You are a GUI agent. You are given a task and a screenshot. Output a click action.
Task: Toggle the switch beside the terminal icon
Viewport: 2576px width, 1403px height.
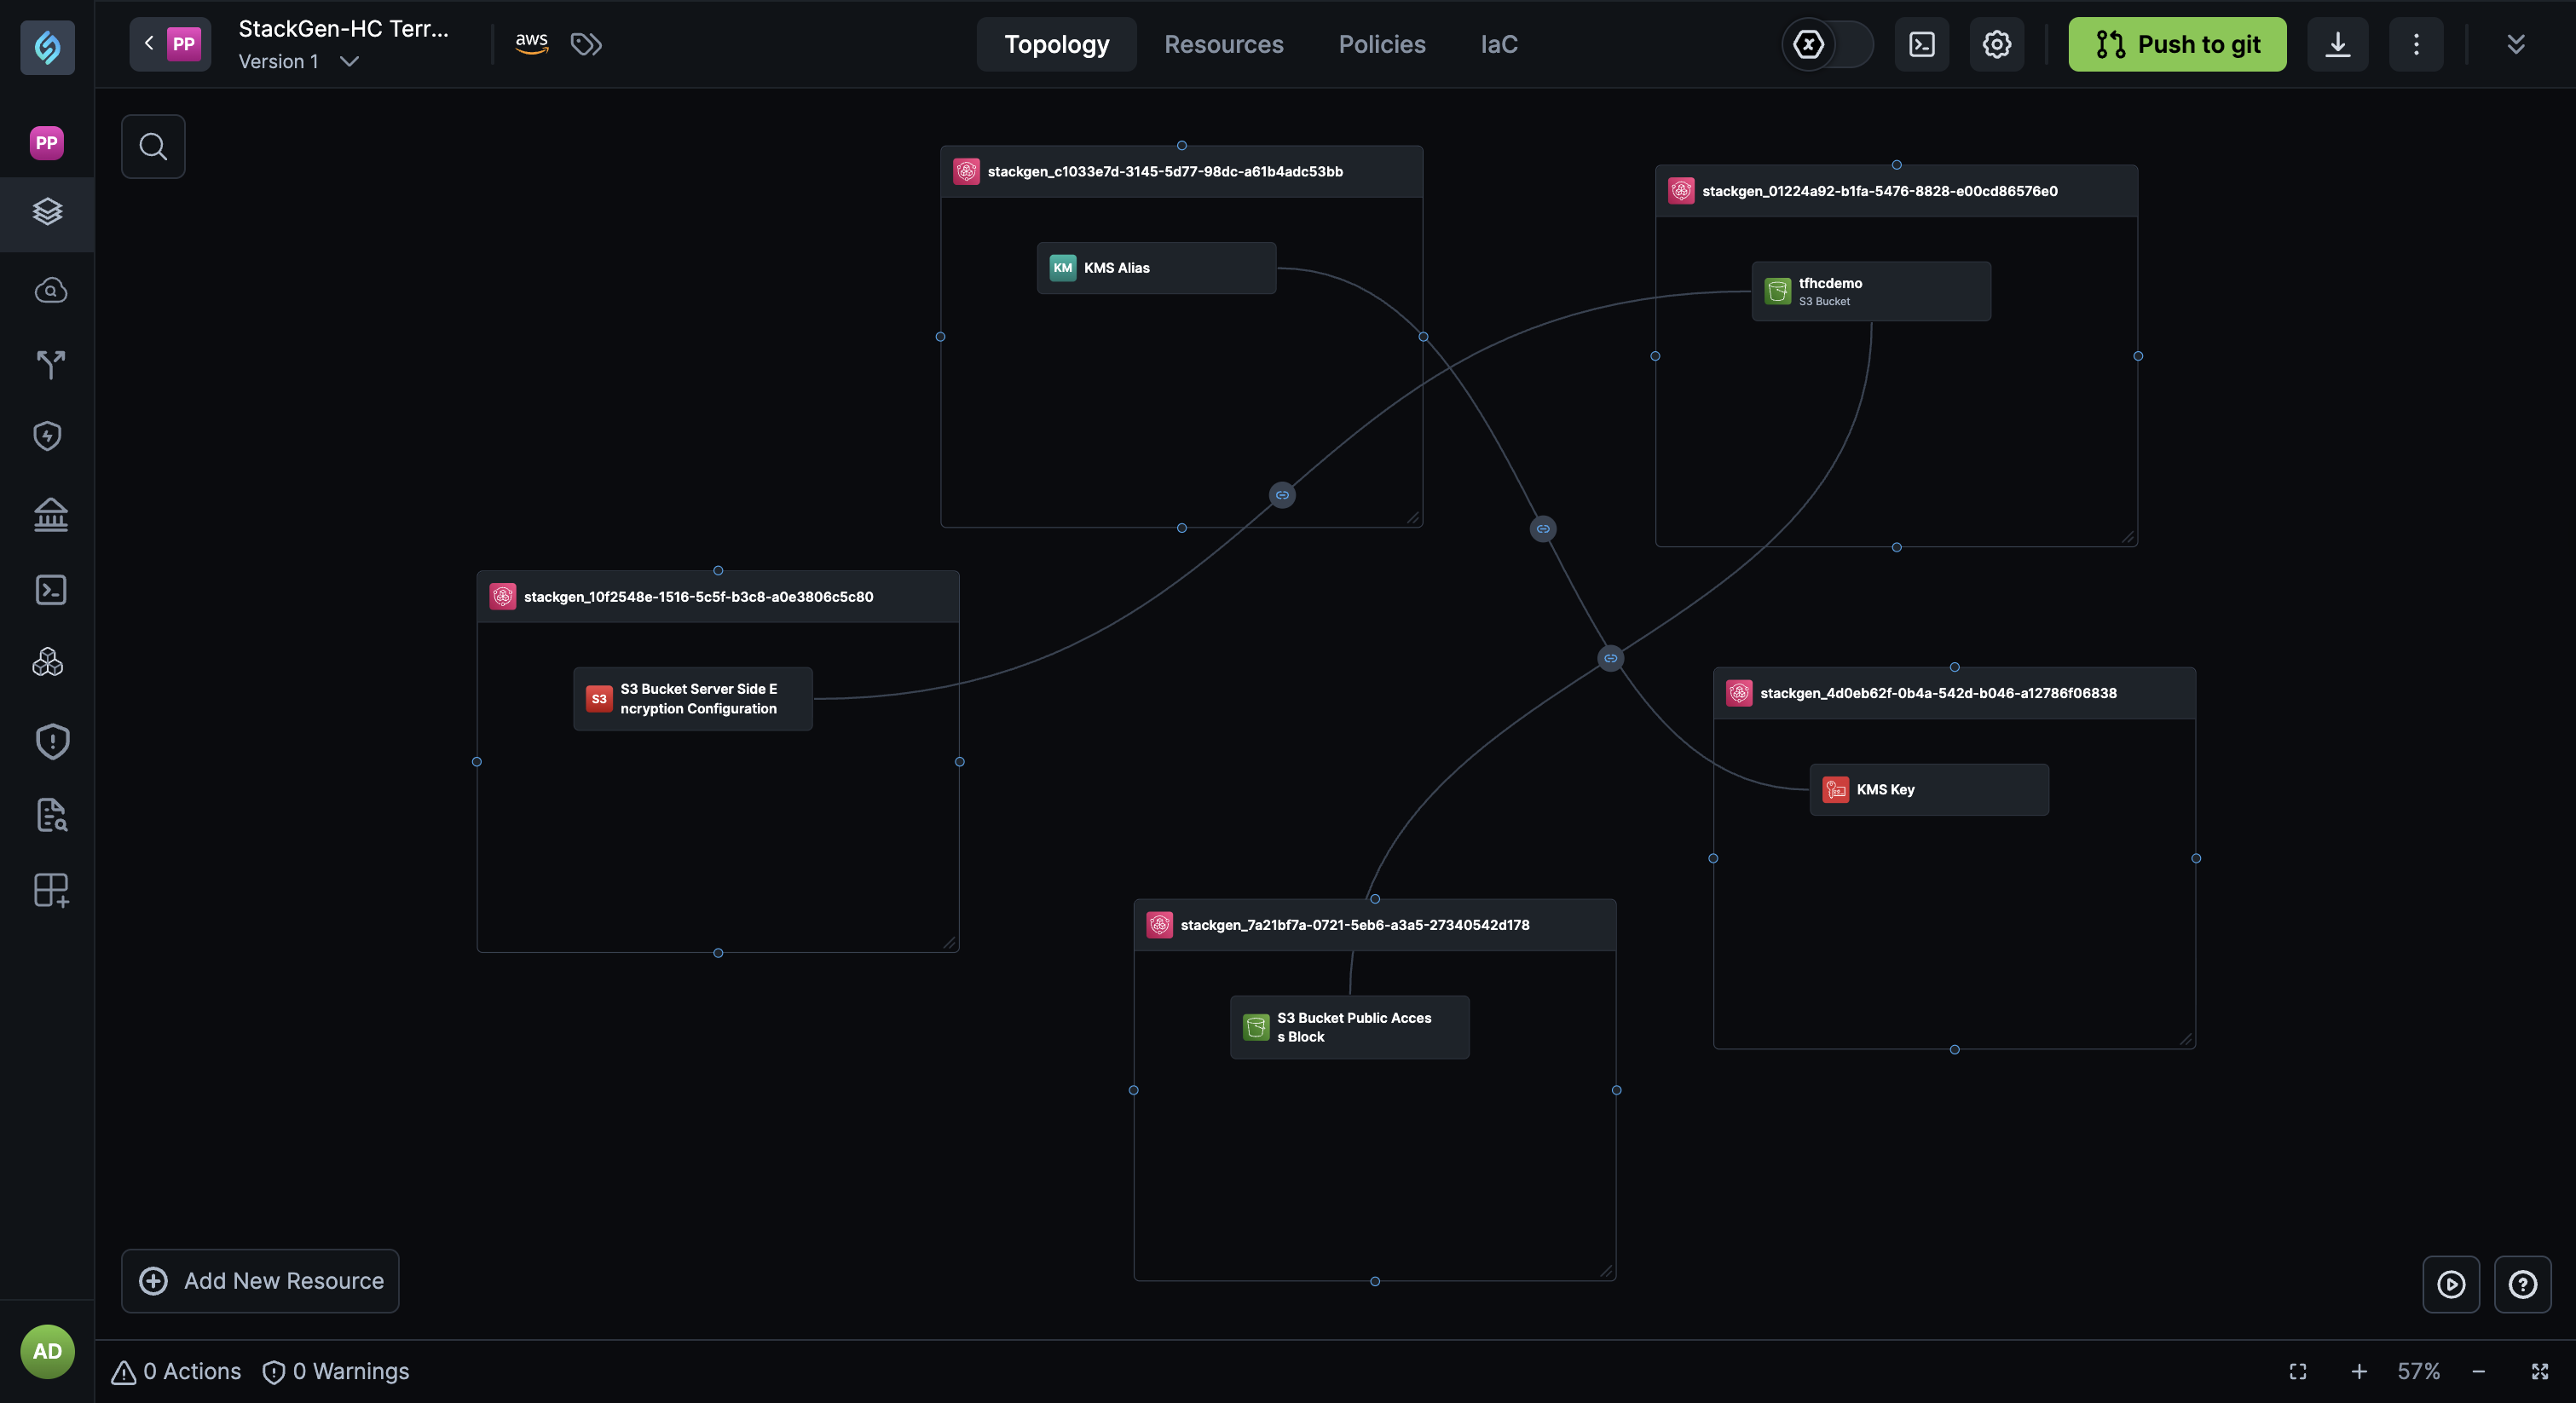[1827, 44]
